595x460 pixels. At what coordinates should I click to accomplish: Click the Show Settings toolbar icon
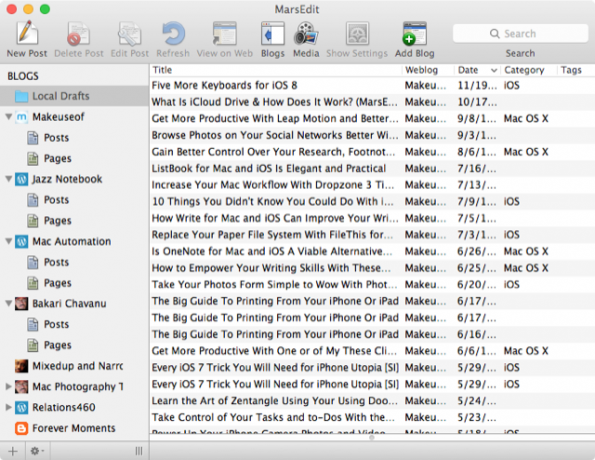click(x=357, y=33)
